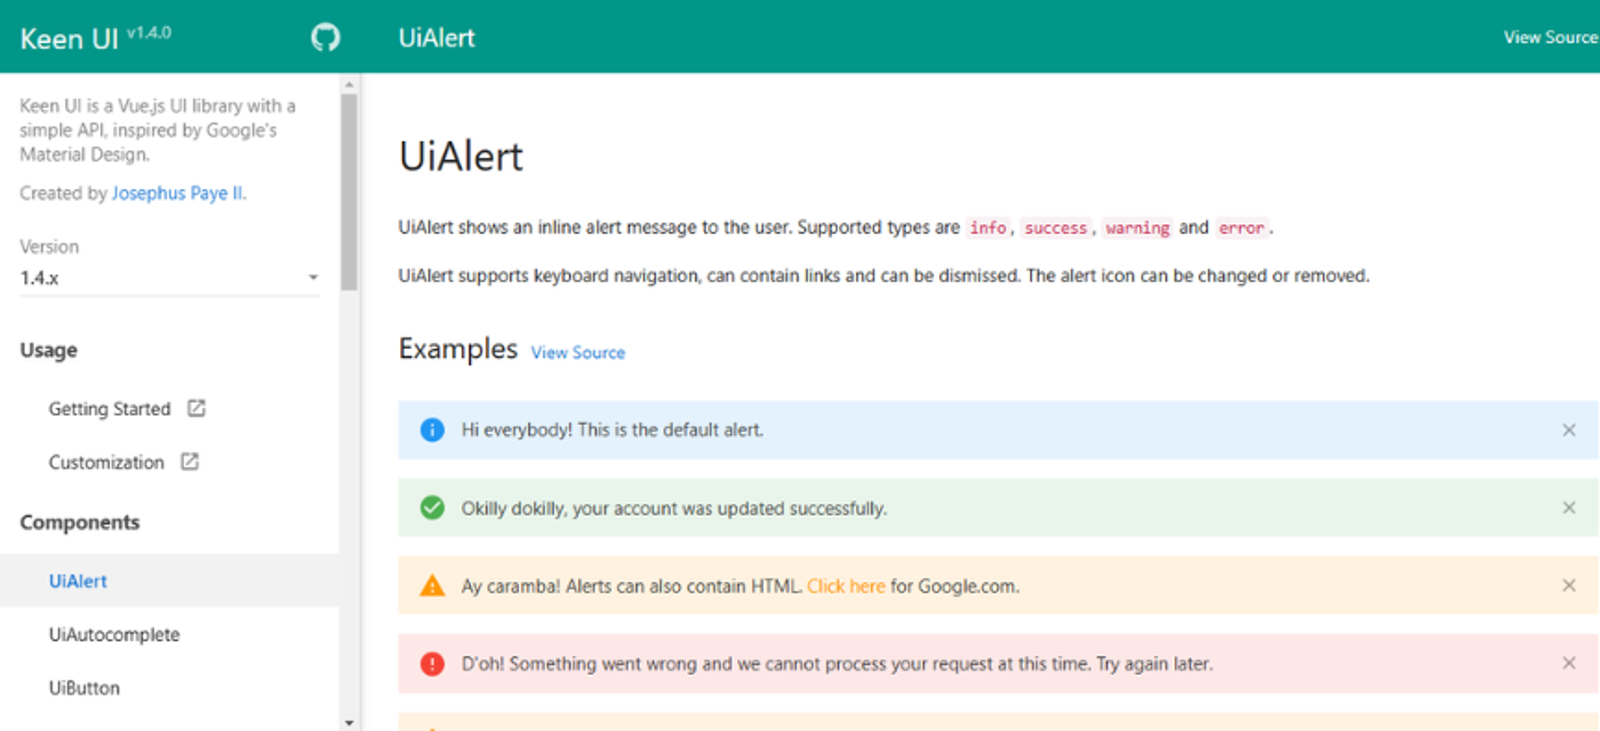The height and width of the screenshot is (731, 1600).
Task: Click the v1.4.0 version label
Action: point(149,32)
